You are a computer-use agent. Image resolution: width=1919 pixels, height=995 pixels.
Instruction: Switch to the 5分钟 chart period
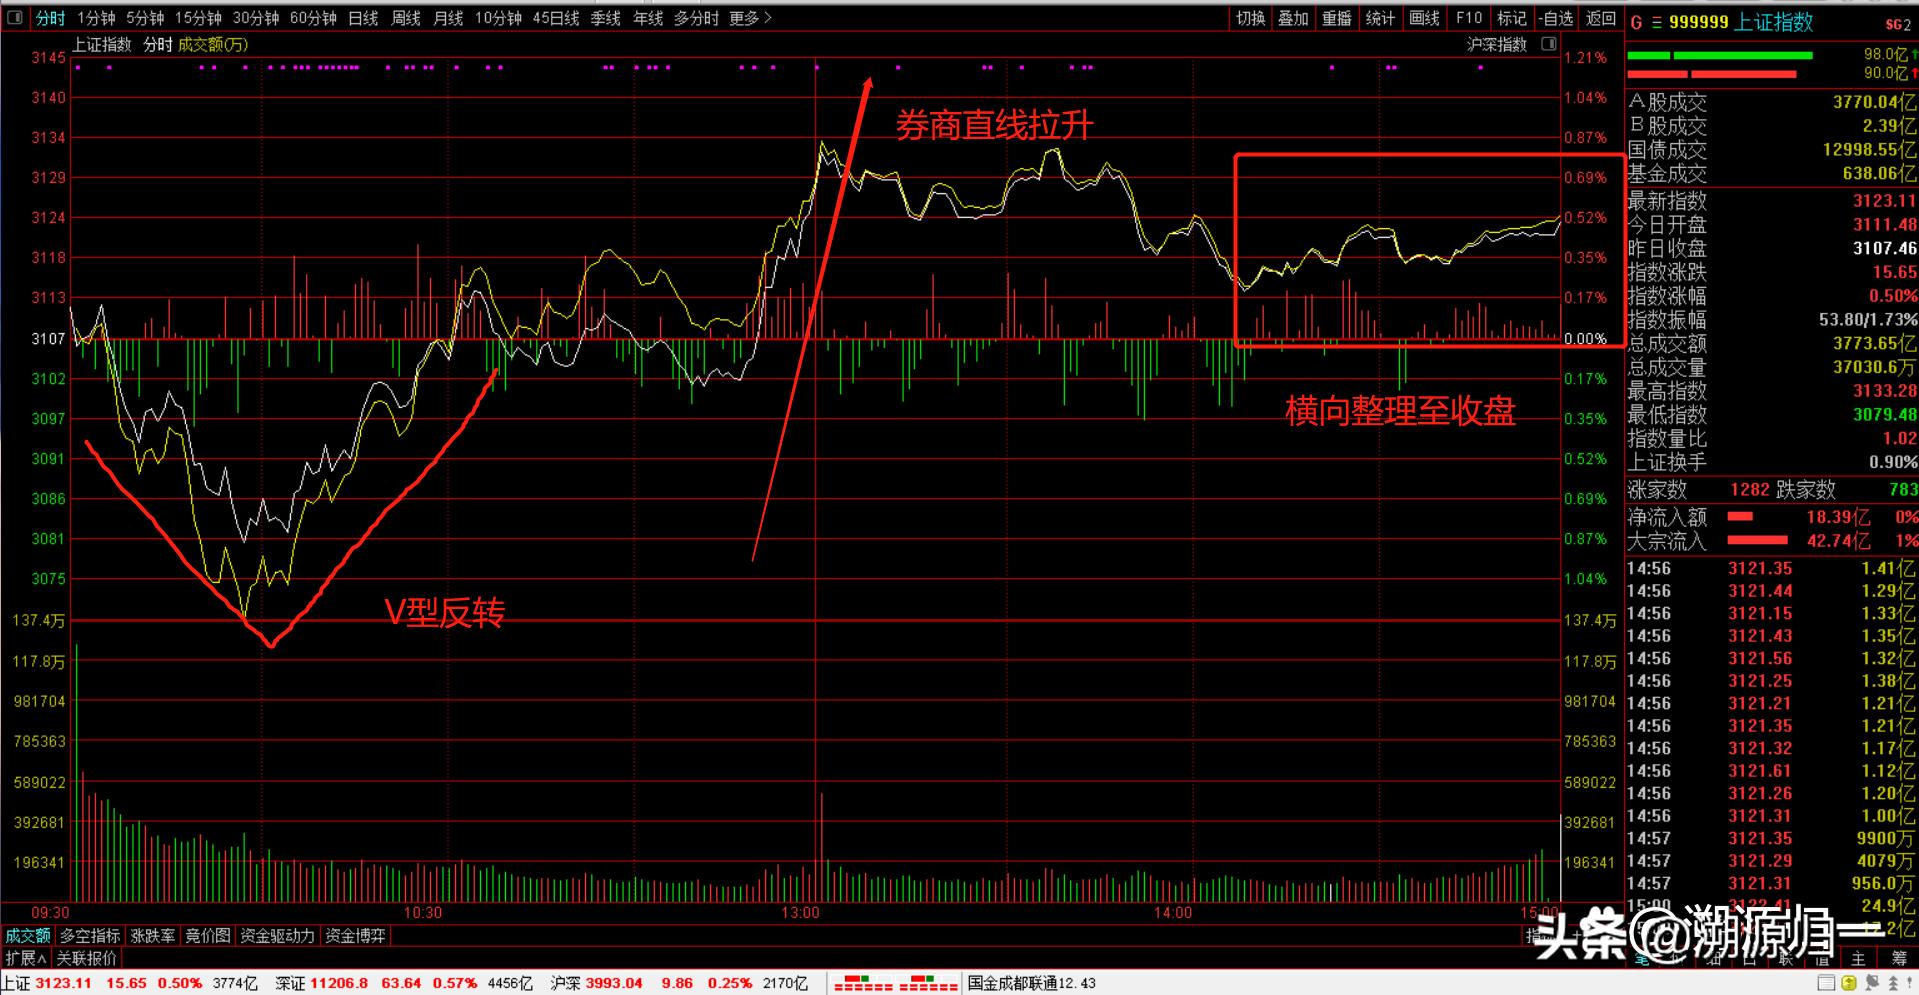tap(145, 18)
